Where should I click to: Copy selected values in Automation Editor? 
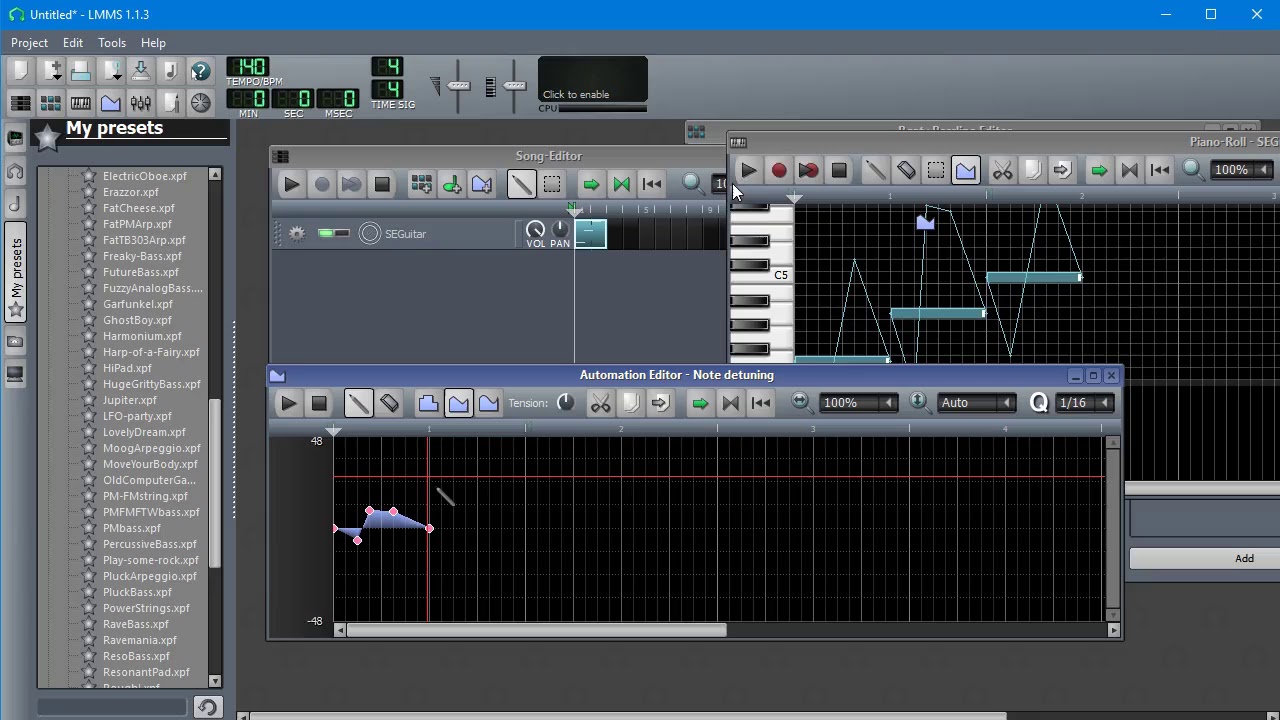tap(630, 403)
